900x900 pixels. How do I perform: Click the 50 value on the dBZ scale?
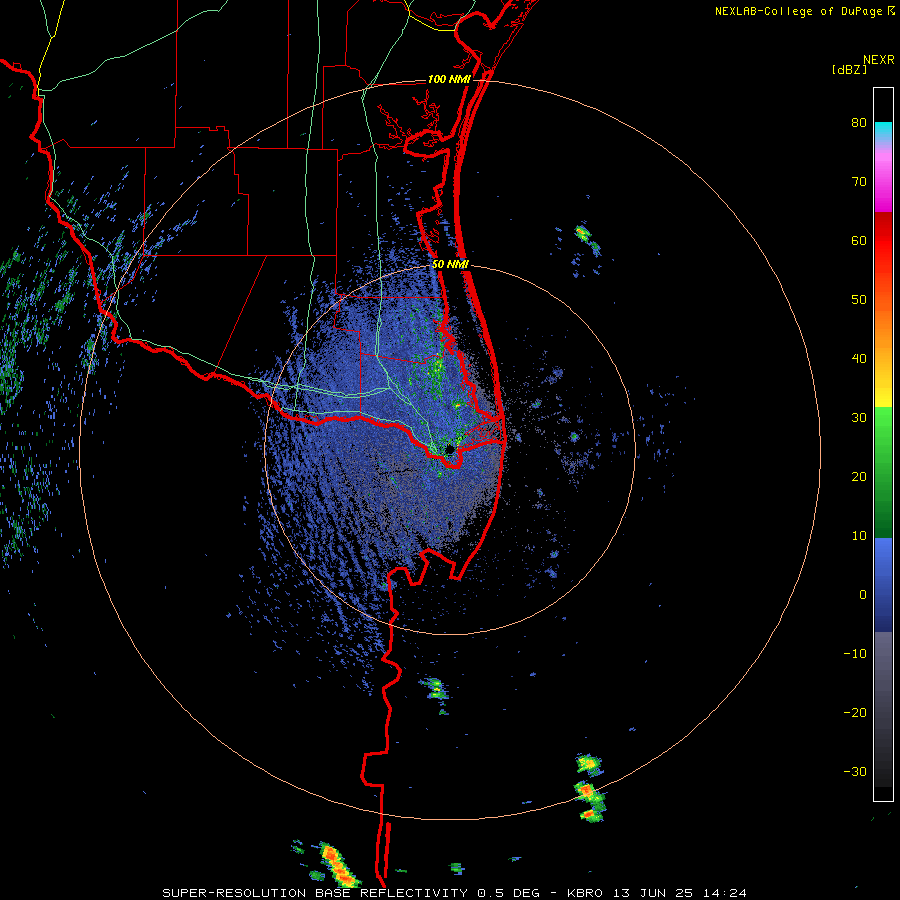pos(859,300)
